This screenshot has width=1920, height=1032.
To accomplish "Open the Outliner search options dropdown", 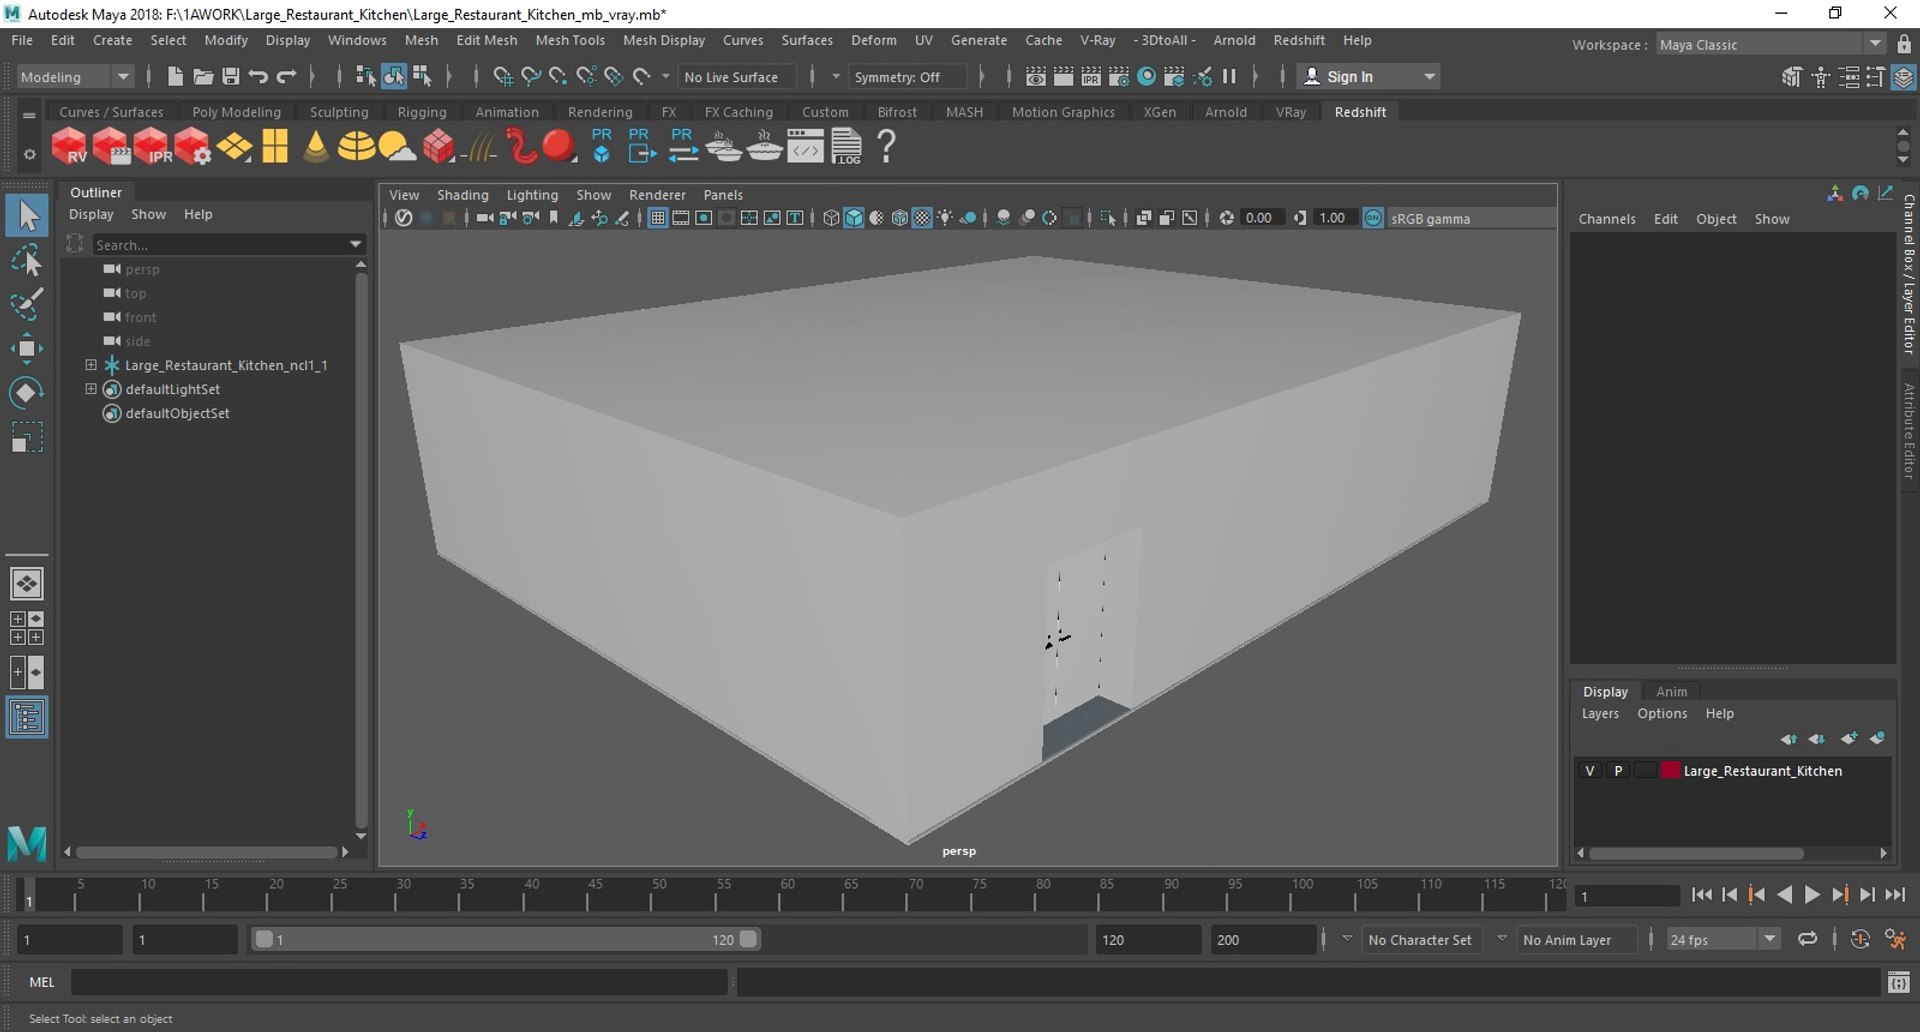I will point(355,244).
